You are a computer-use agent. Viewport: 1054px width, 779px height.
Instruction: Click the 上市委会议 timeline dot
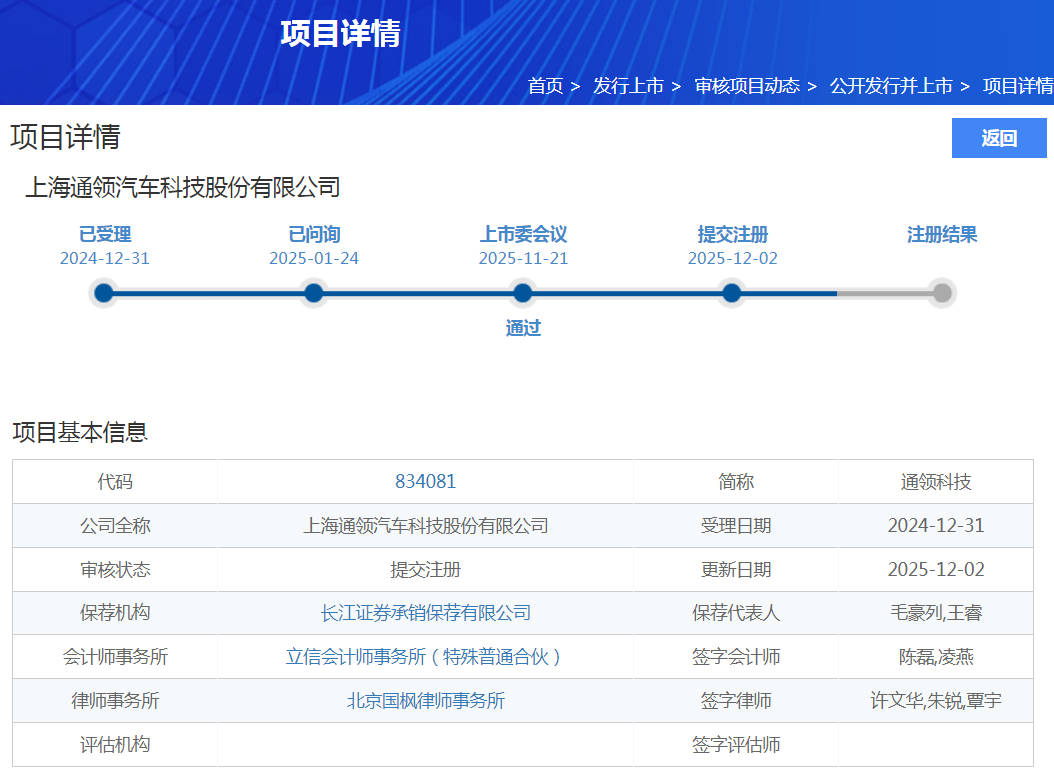522,293
